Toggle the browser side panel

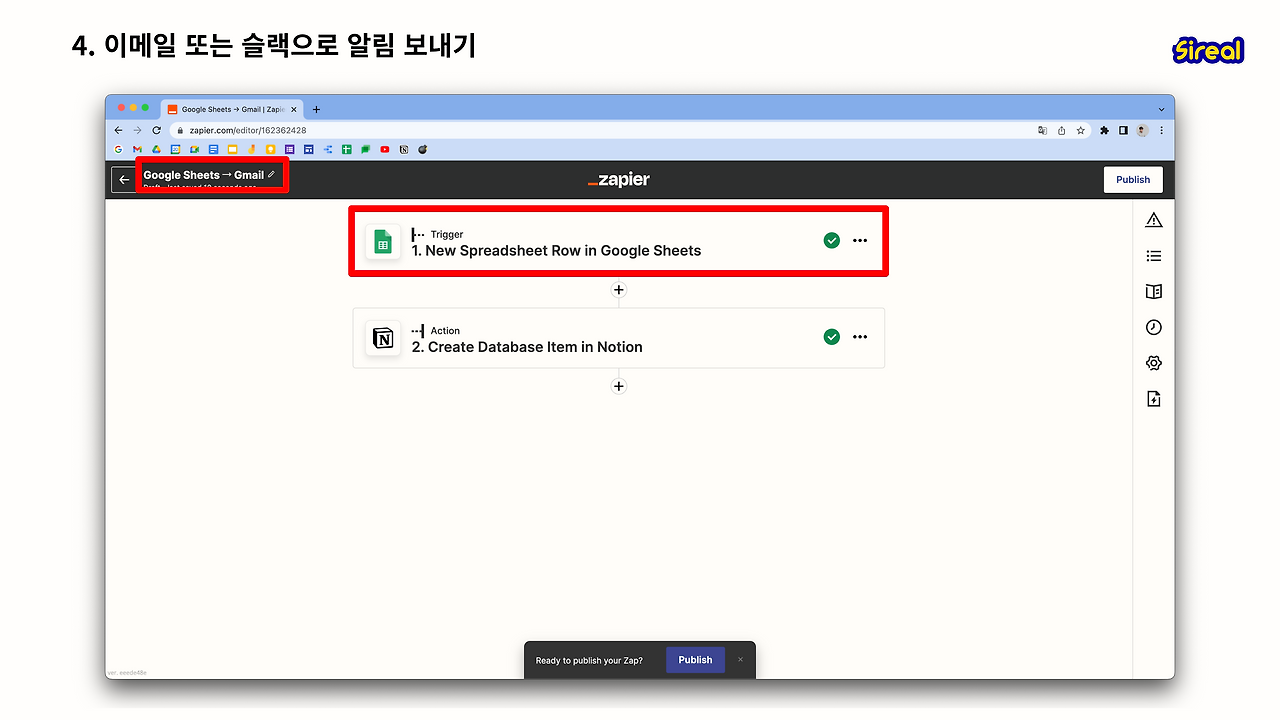point(1124,130)
